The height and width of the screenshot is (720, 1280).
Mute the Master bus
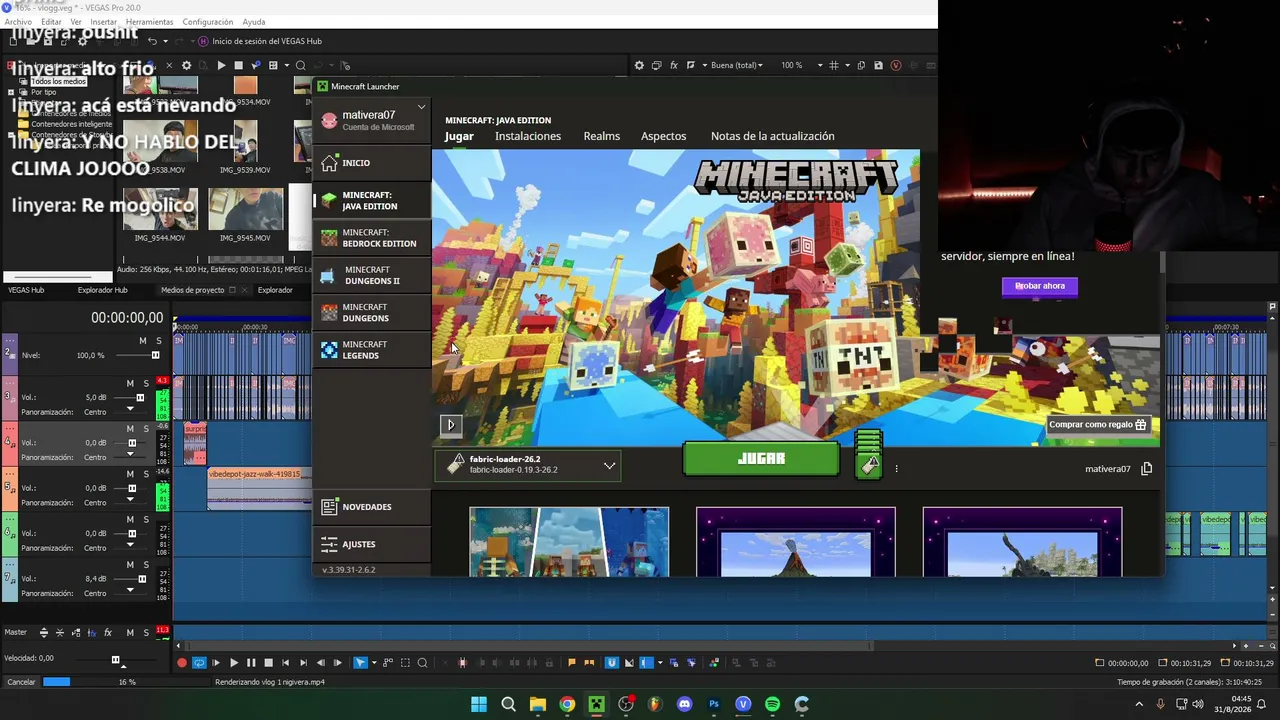tap(130, 632)
